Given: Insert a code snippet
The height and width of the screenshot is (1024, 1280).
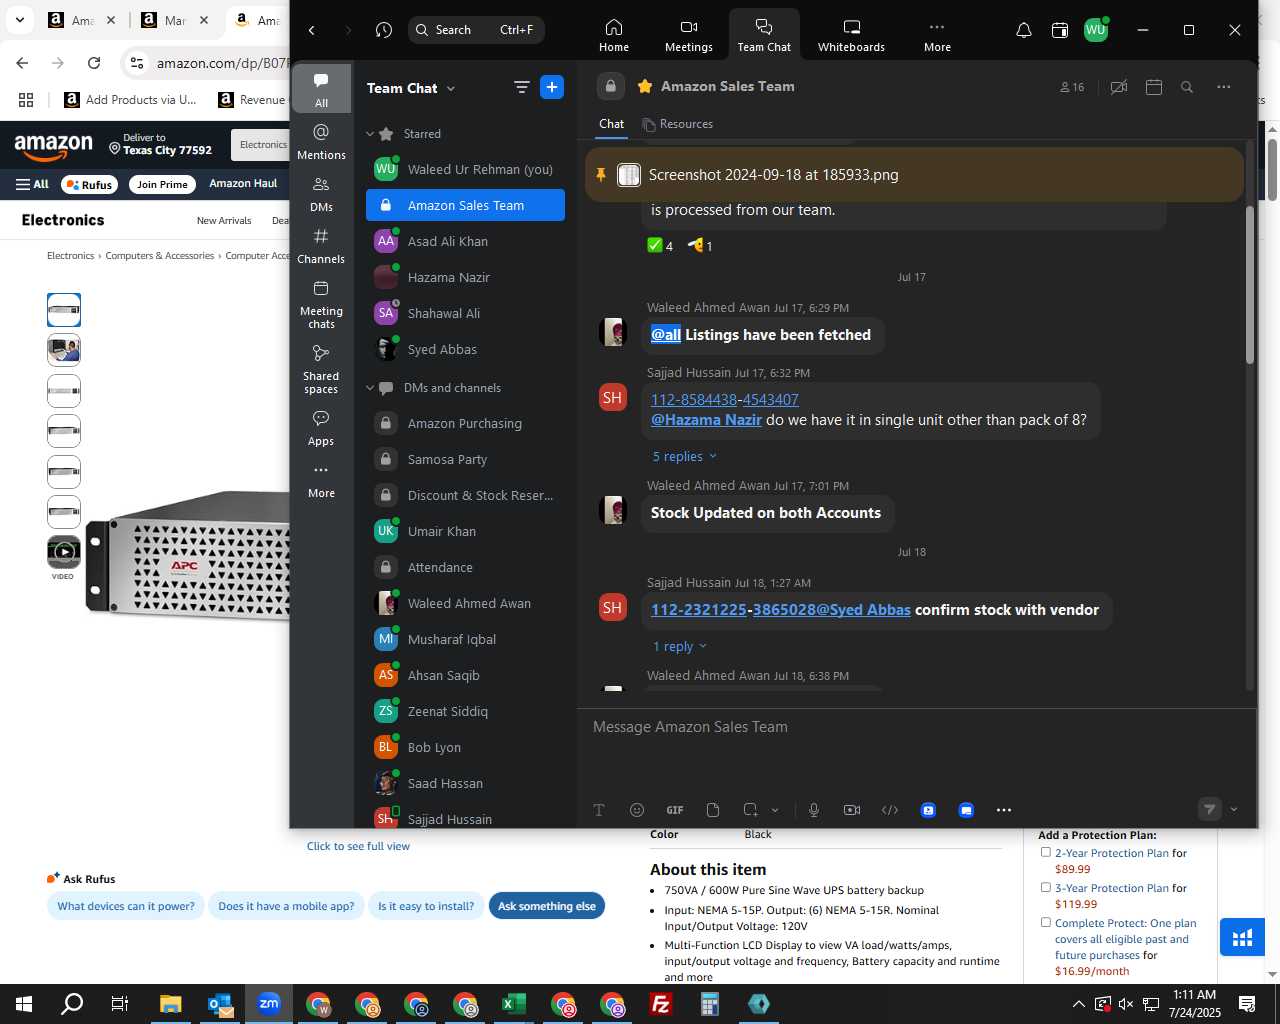Looking at the screenshot, I should (890, 810).
